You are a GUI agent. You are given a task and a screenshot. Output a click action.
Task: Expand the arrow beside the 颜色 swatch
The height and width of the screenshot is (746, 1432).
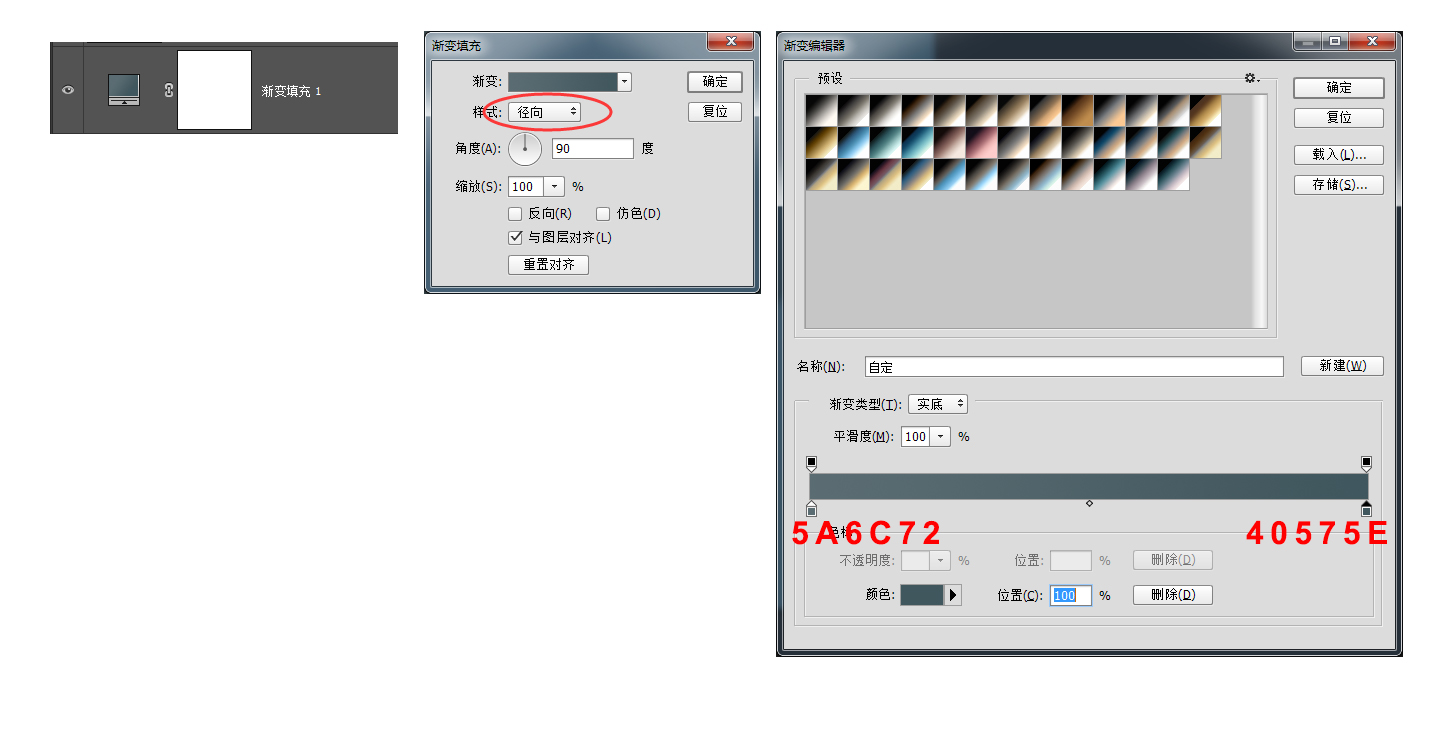coord(953,595)
